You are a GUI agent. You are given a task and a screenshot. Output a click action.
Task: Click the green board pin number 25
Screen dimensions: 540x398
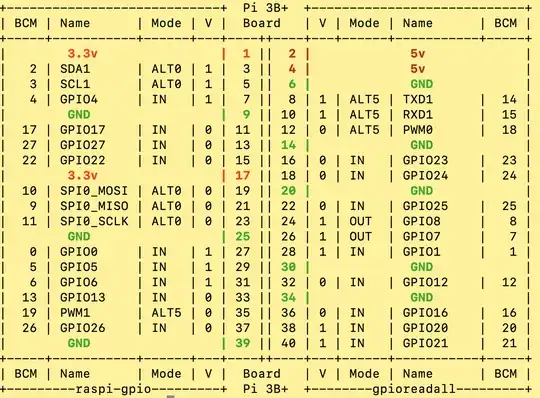242,237
